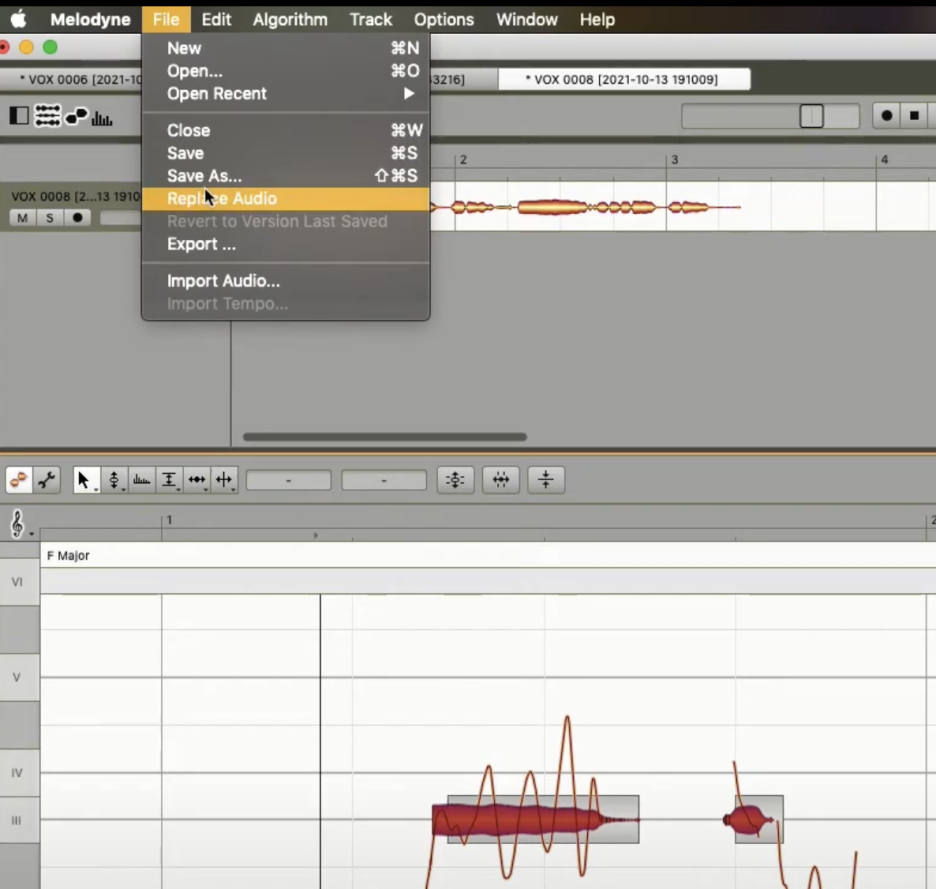
Task: Click the transport position slider handle
Action: coord(811,116)
